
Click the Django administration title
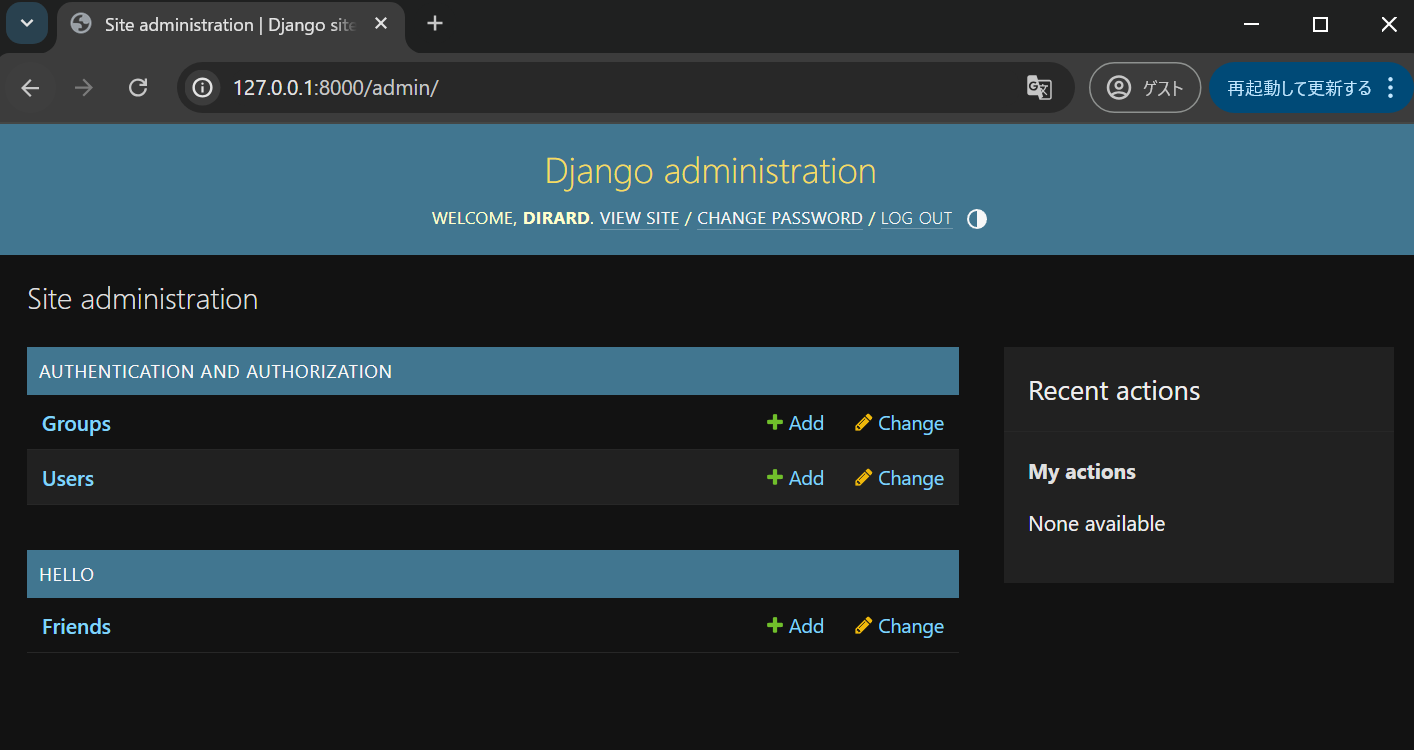pos(710,171)
